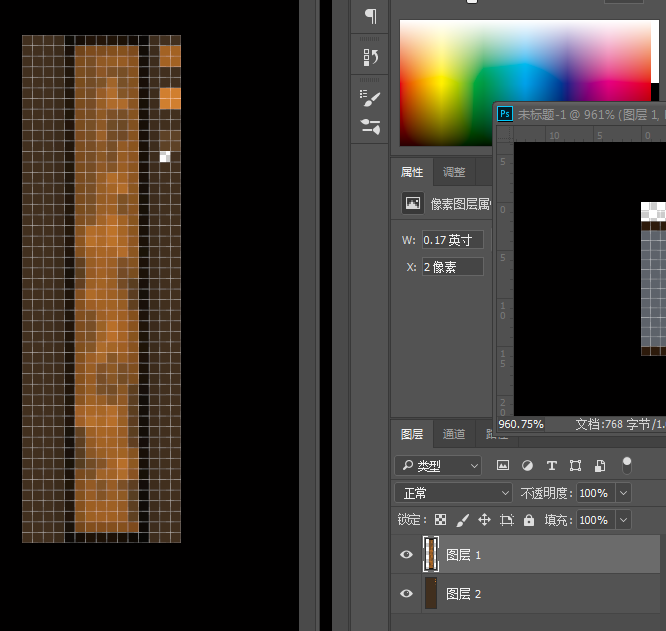Click the W width input field
Viewport: 666px width, 631px height.
453,240
